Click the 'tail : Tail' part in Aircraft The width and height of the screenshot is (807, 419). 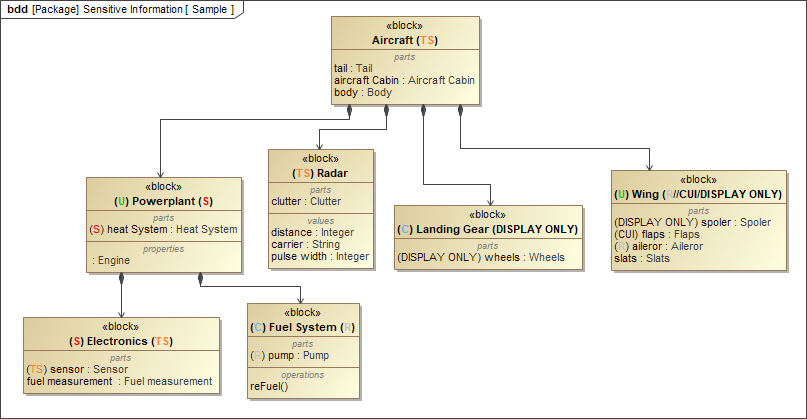pos(353,68)
